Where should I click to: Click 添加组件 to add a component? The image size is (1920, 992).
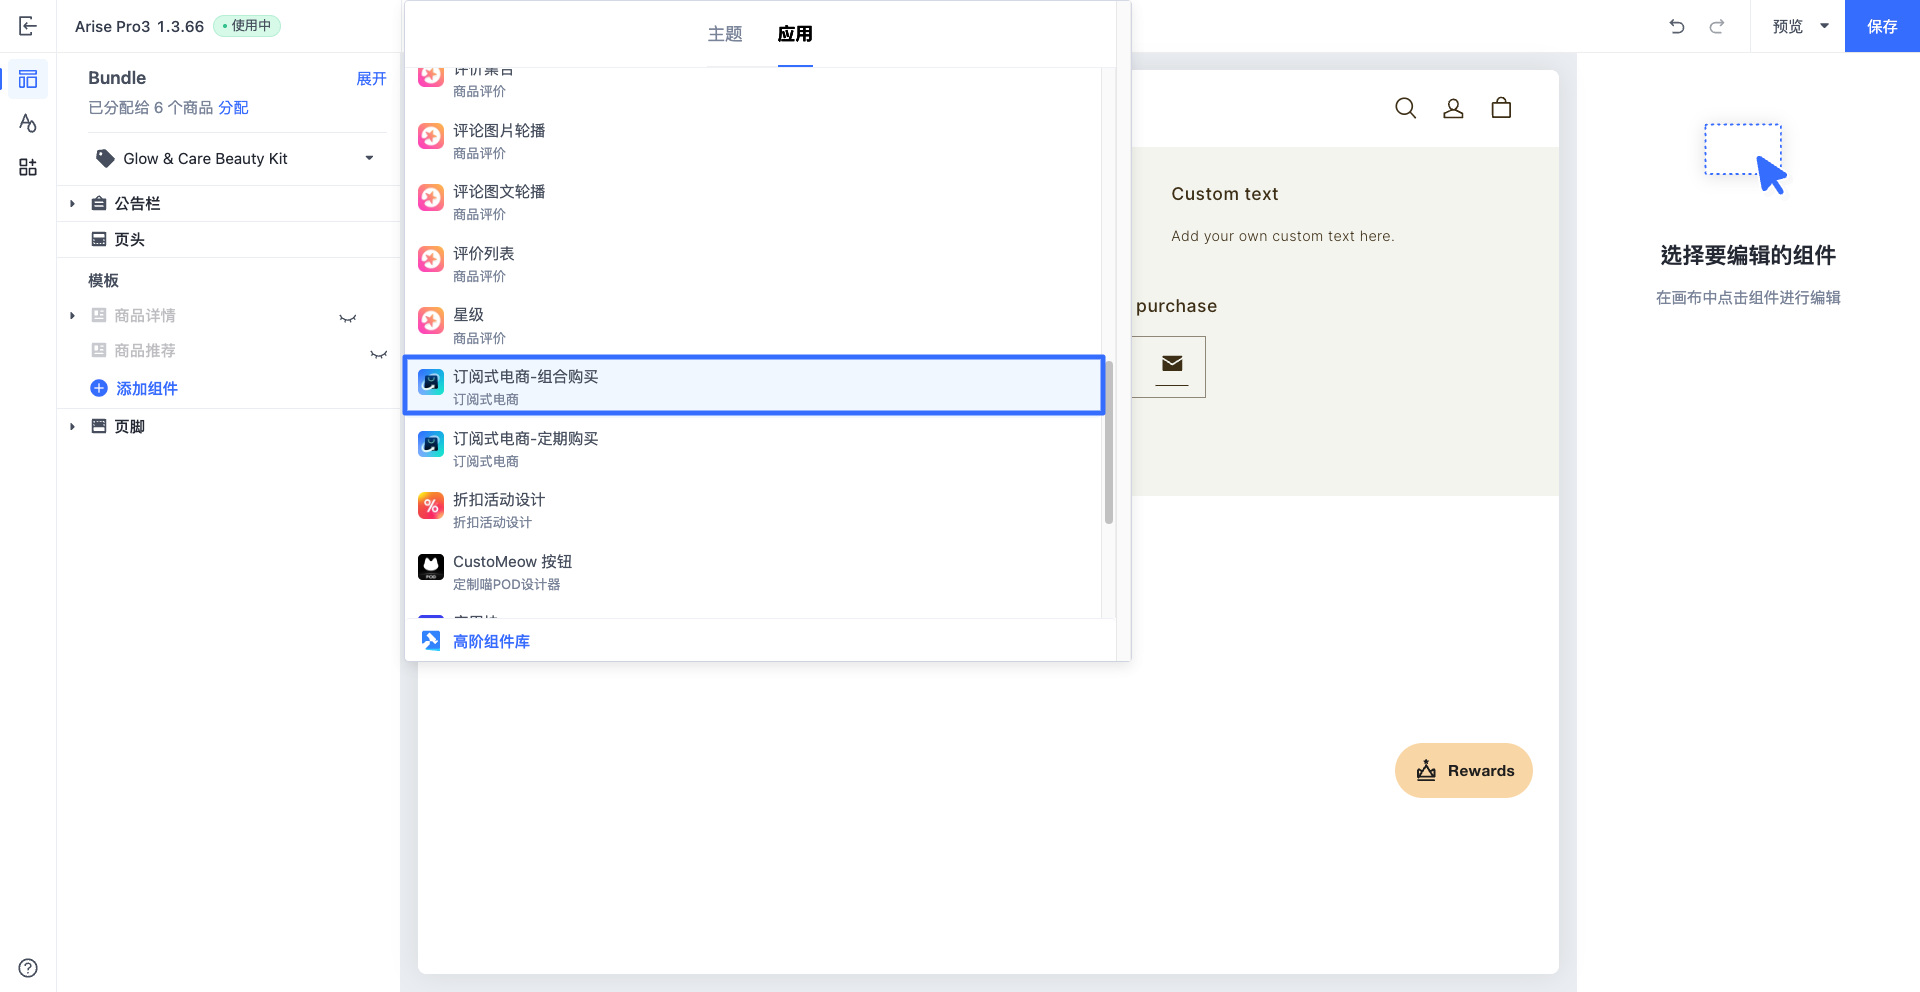pyautogui.click(x=134, y=388)
